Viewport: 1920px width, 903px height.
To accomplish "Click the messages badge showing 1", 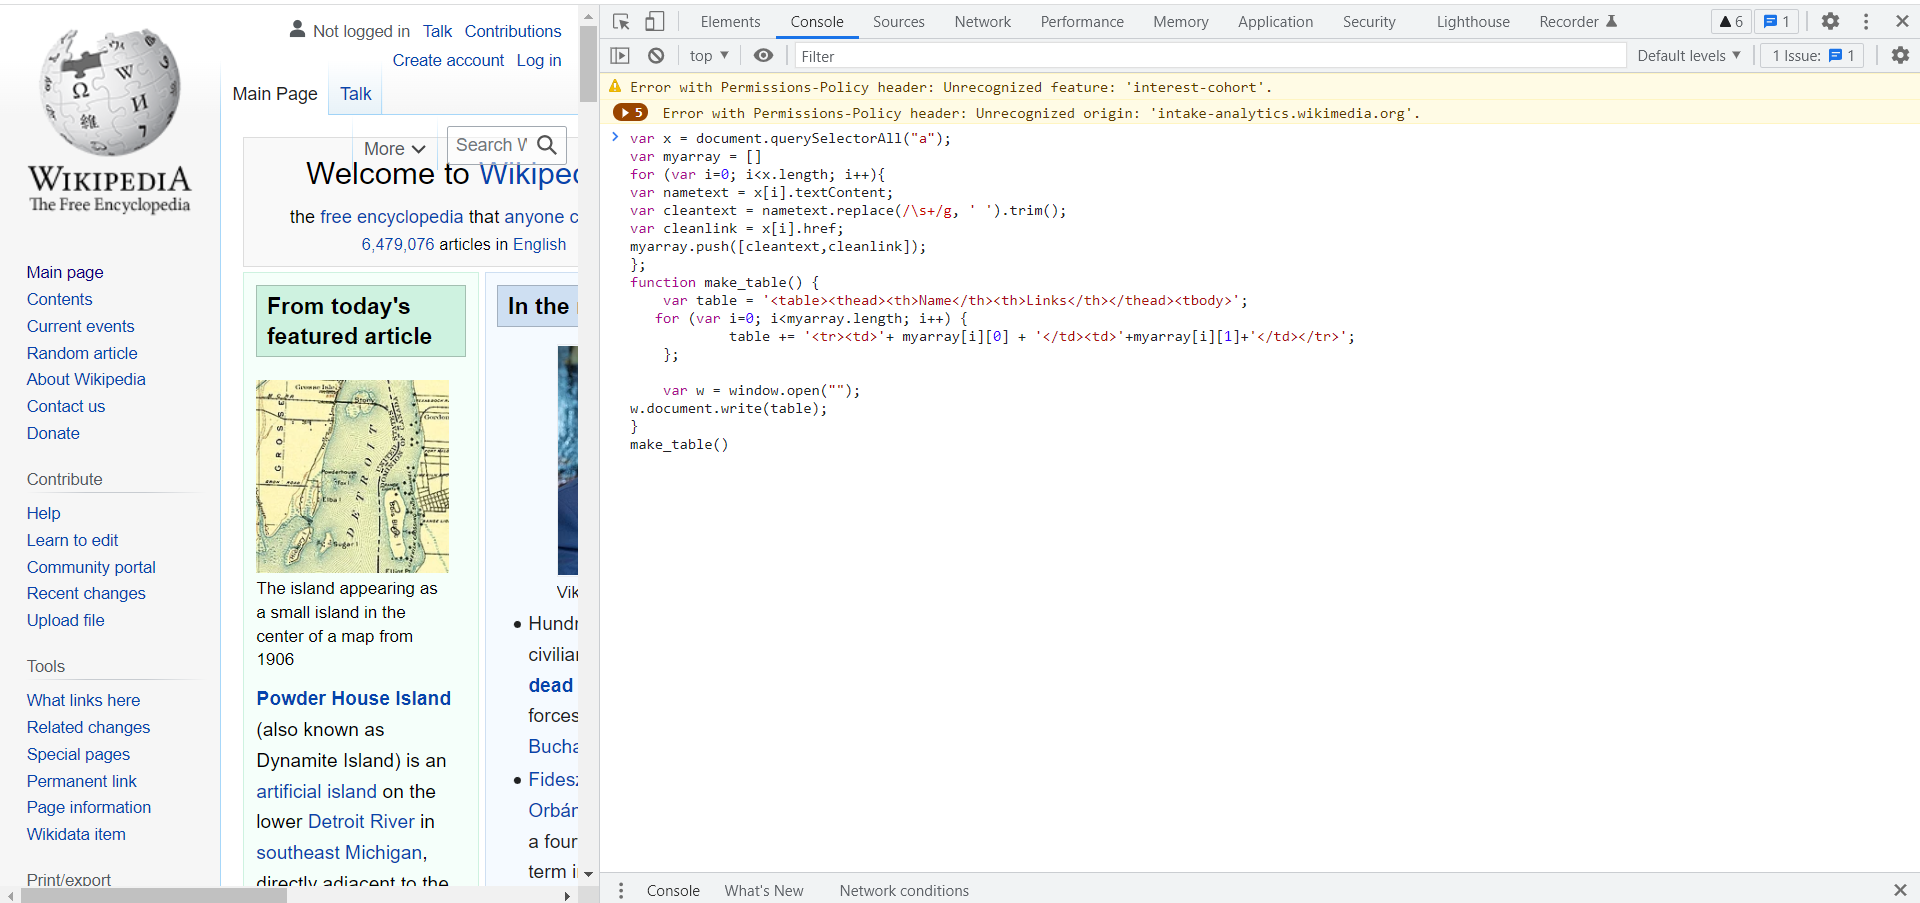I will click(x=1777, y=21).
